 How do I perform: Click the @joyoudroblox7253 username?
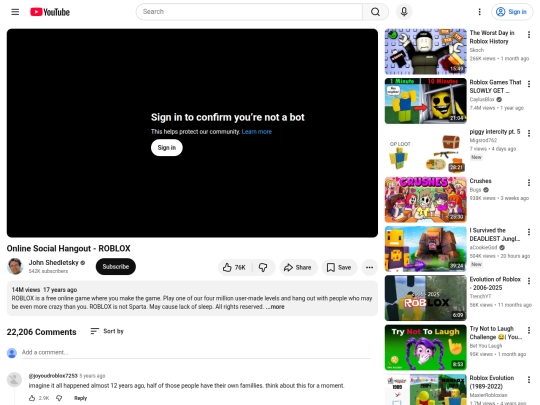click(x=53, y=375)
